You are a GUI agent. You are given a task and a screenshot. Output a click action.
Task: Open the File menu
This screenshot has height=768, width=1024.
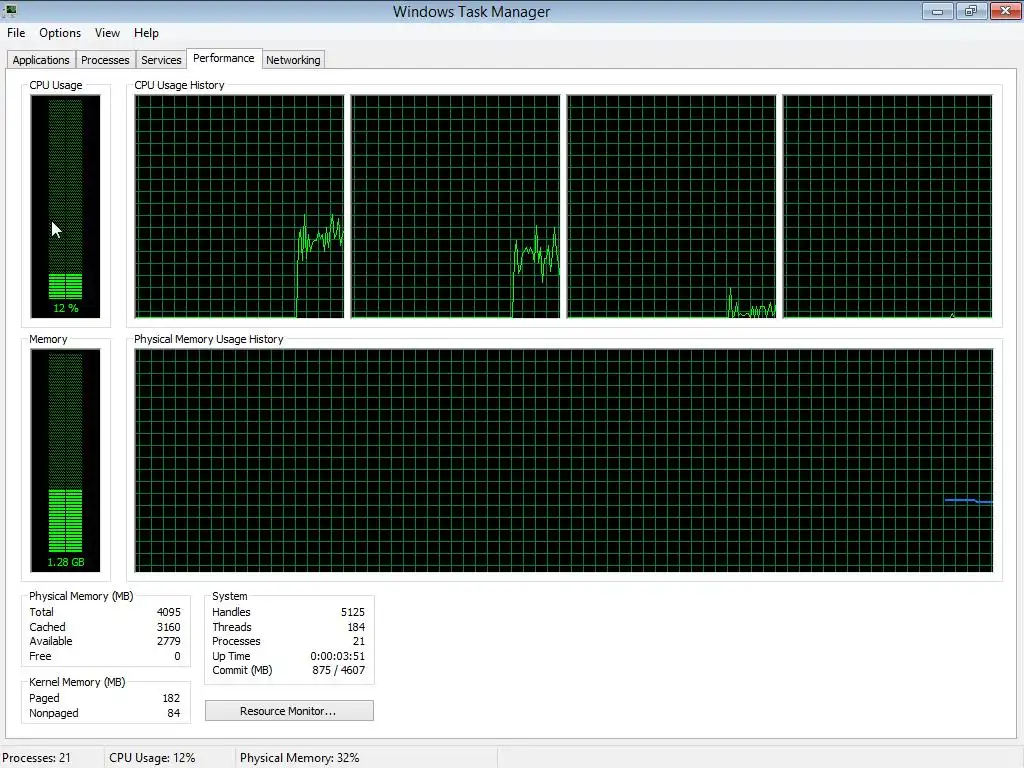pos(16,33)
